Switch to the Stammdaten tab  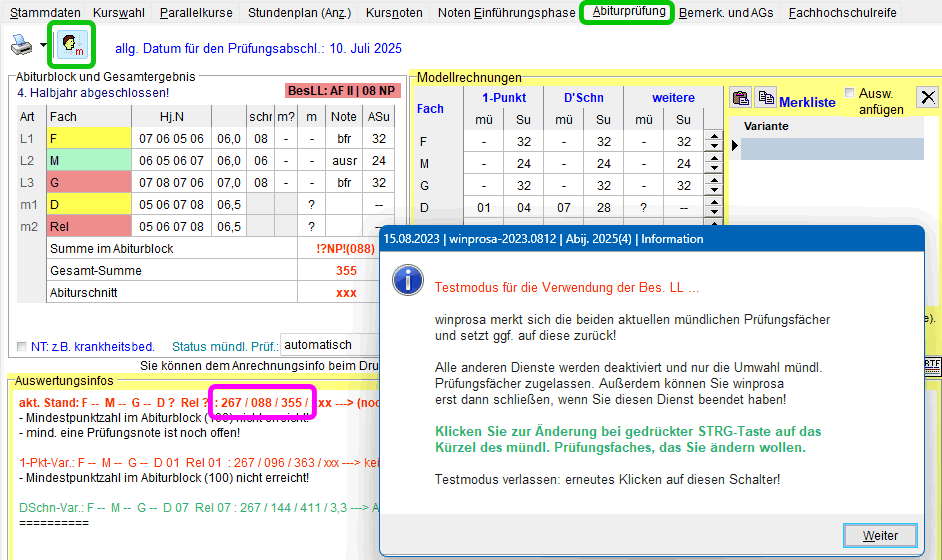(x=45, y=13)
